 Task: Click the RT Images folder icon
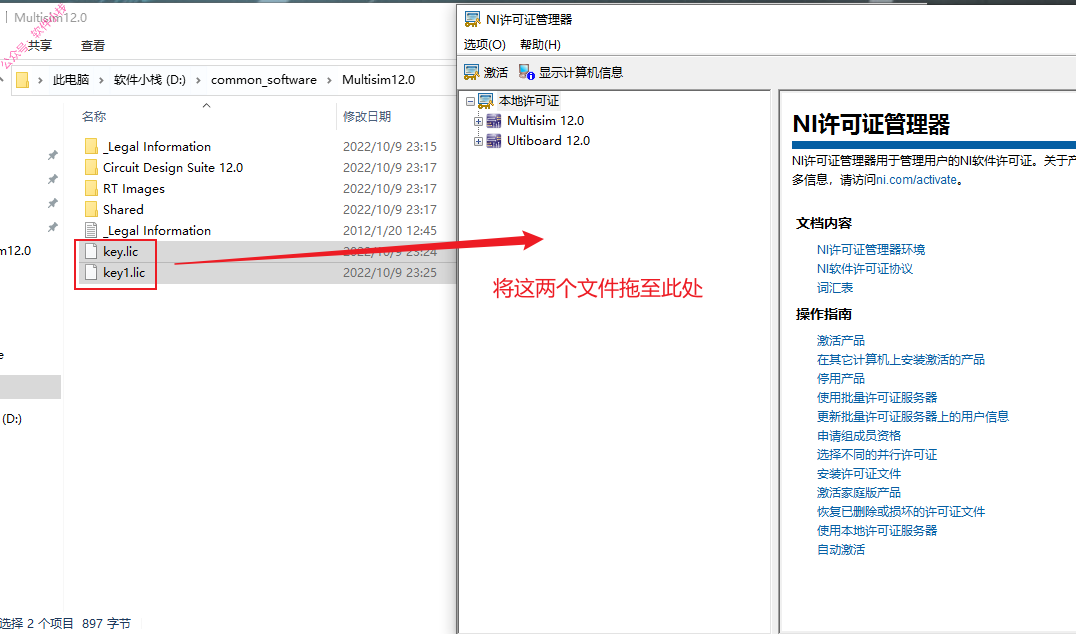(x=91, y=188)
